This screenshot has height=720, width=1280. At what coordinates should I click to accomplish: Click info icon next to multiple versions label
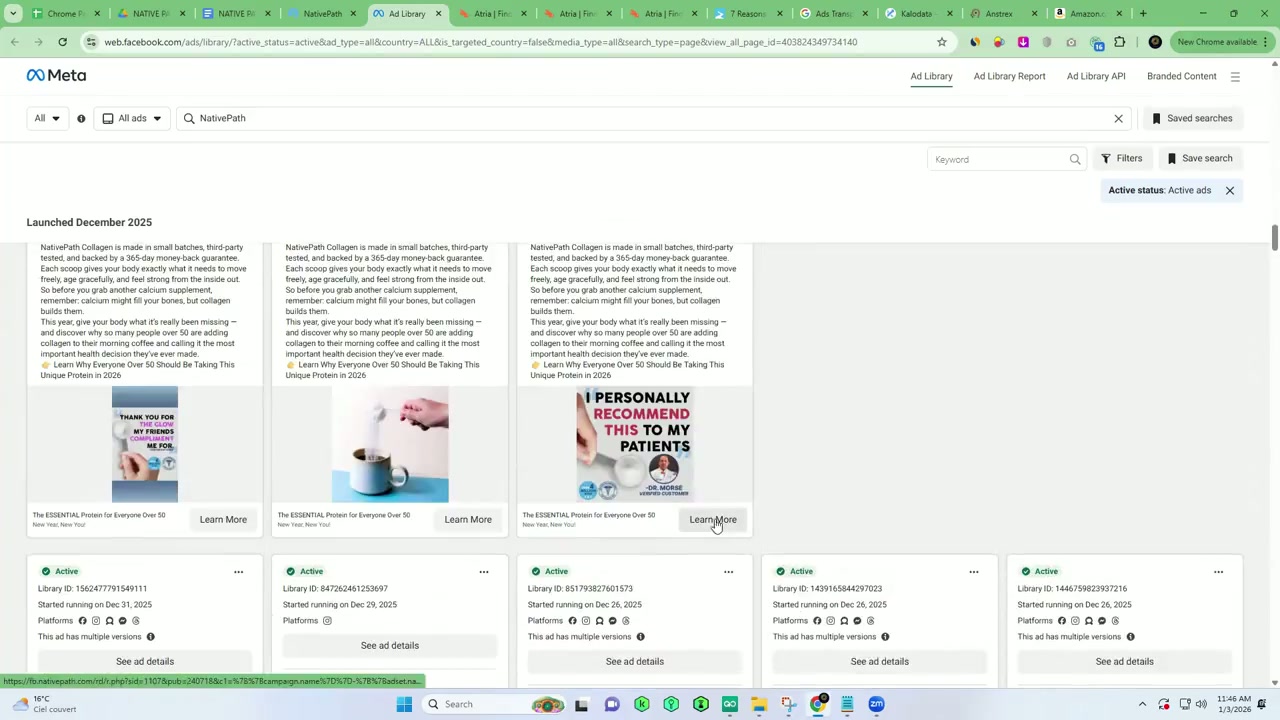(x=150, y=637)
